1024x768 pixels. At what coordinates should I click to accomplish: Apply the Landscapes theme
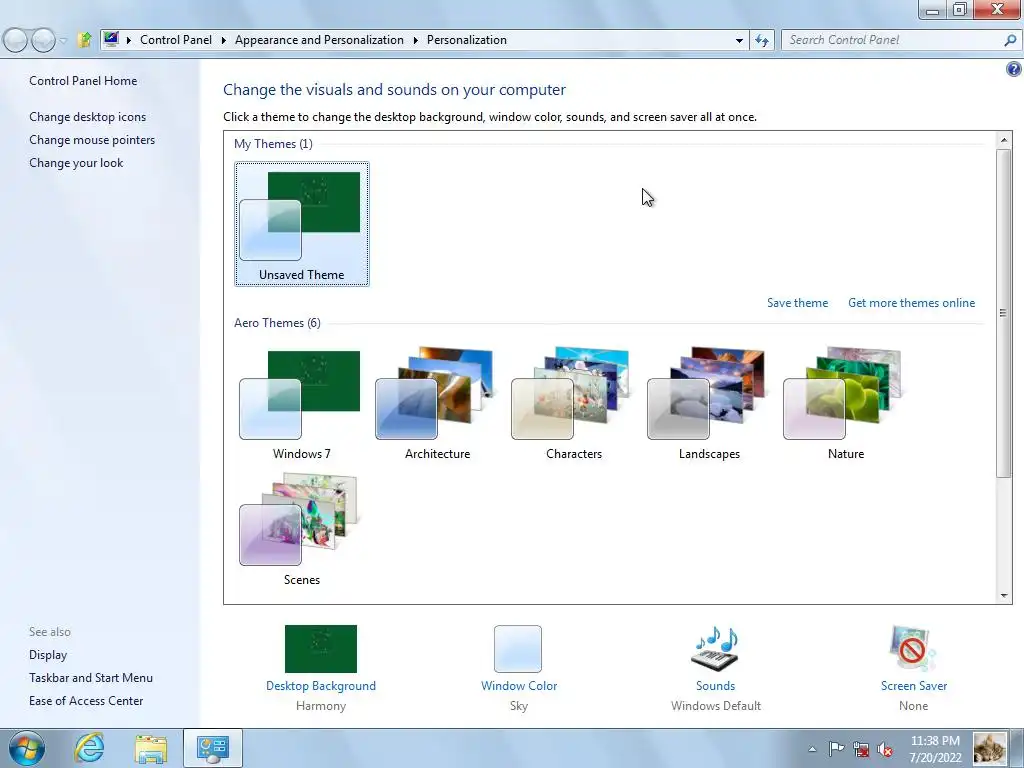(709, 405)
